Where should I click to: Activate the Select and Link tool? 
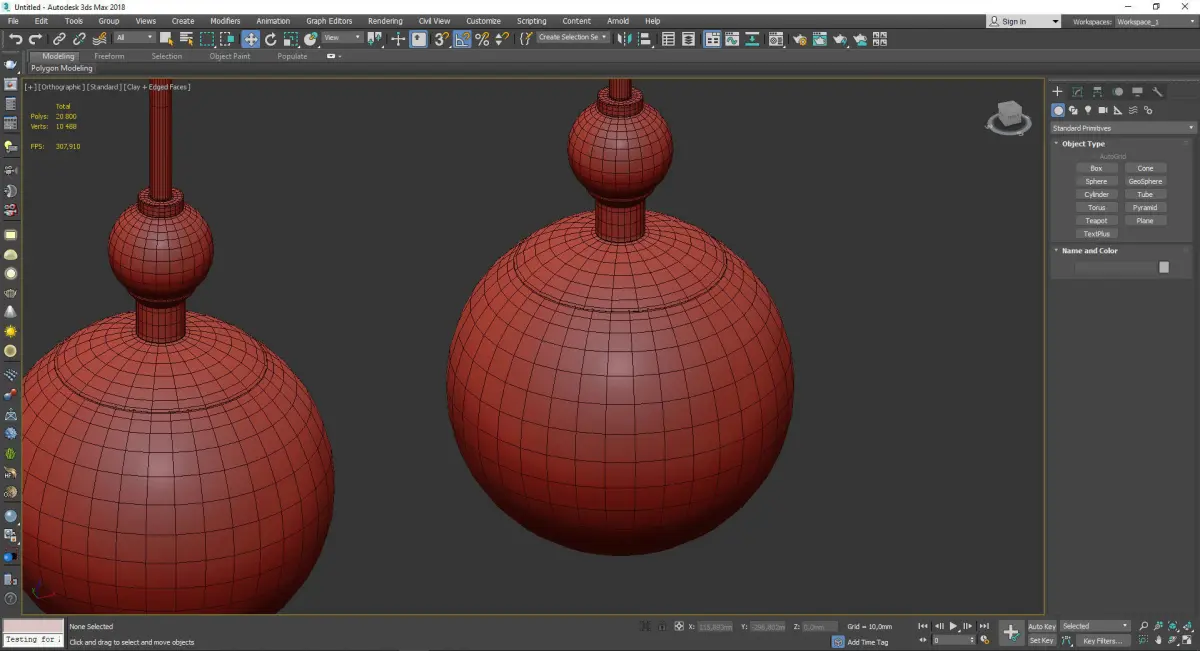60,39
